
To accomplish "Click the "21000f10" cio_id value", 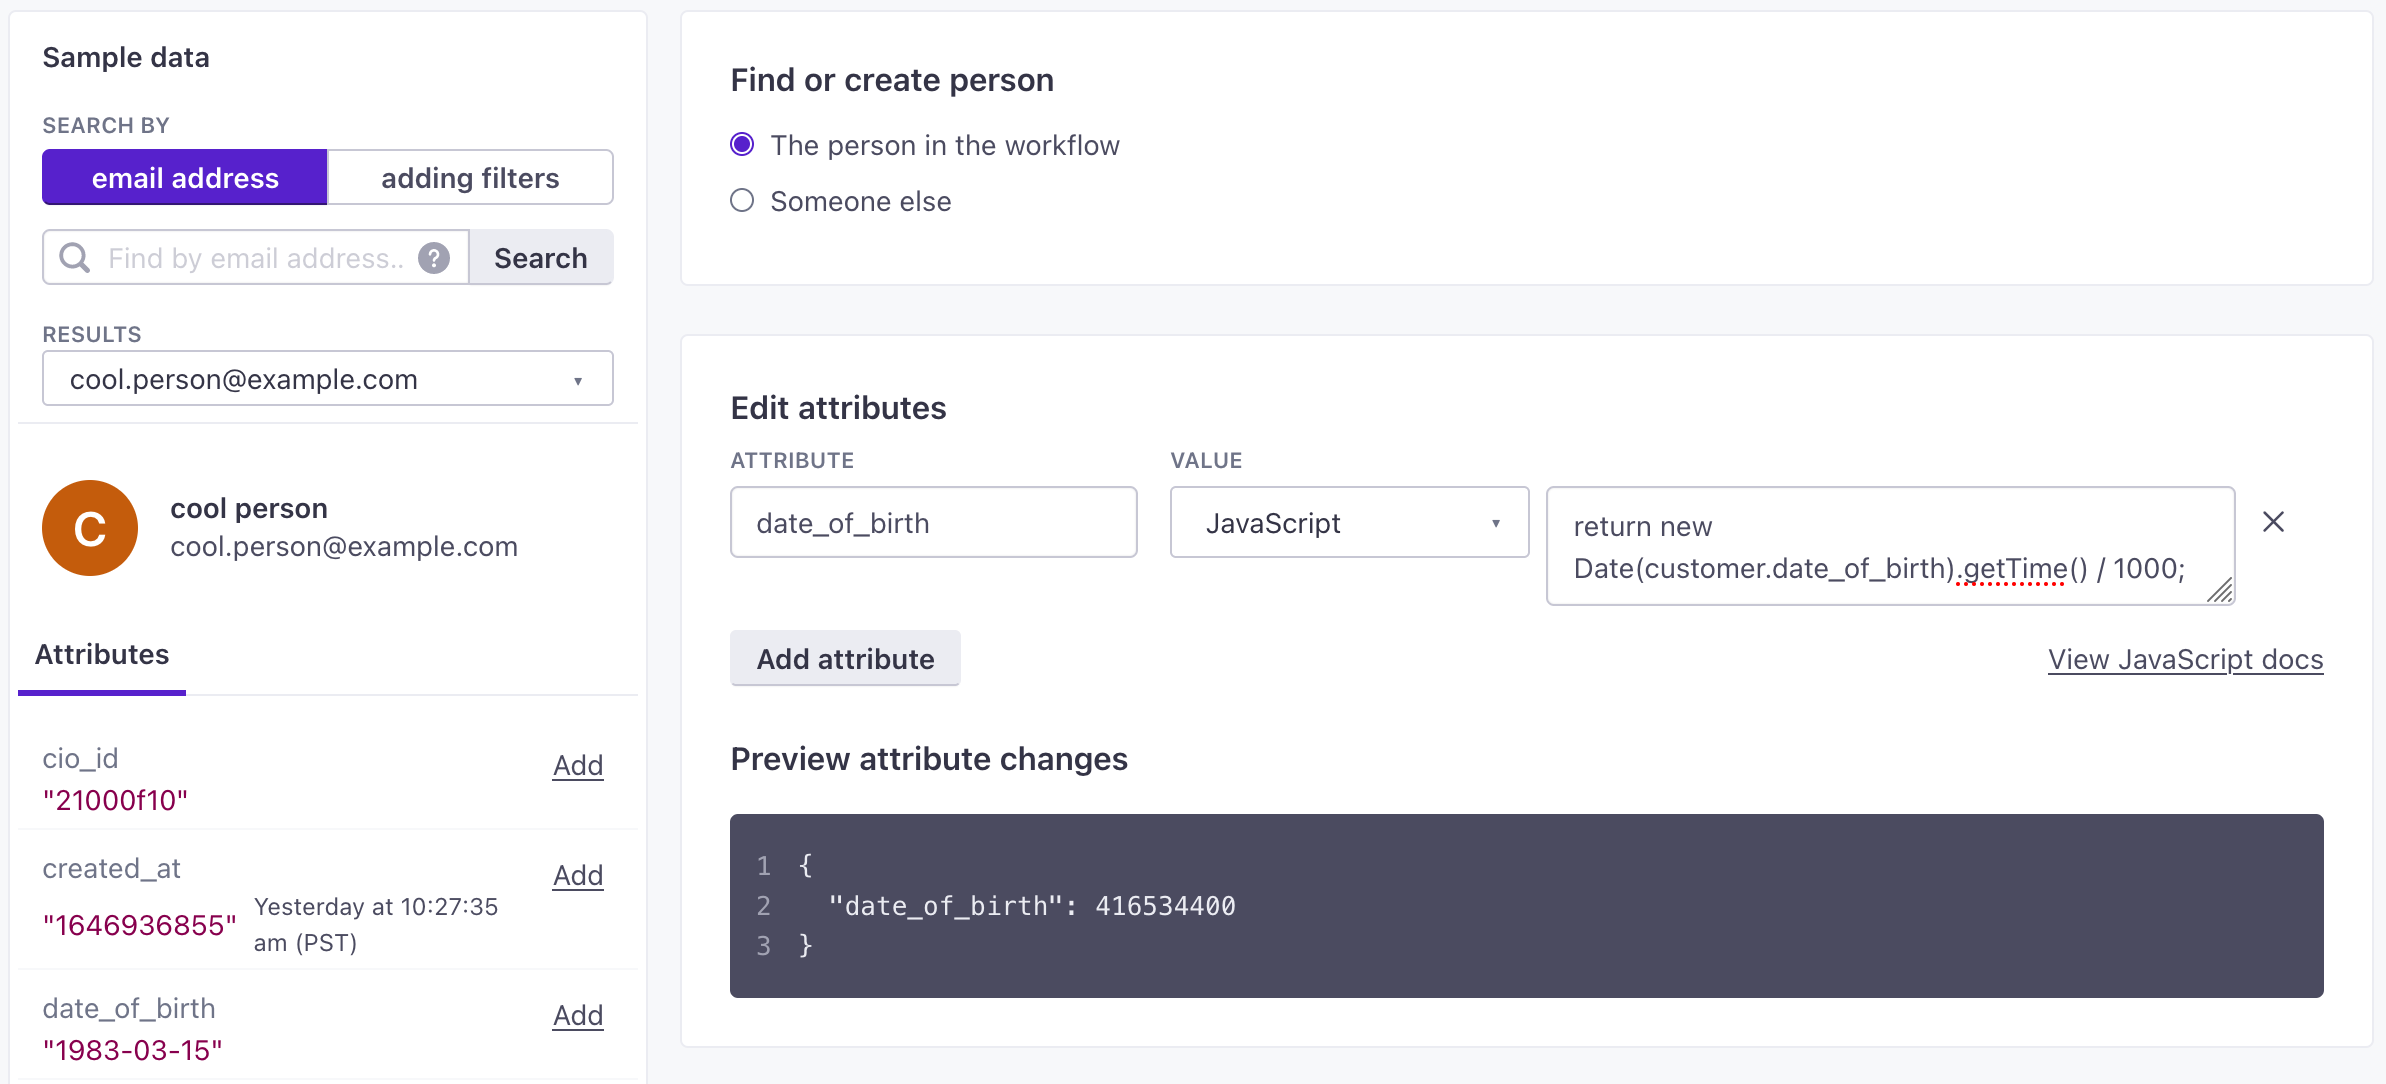I will coord(115,800).
